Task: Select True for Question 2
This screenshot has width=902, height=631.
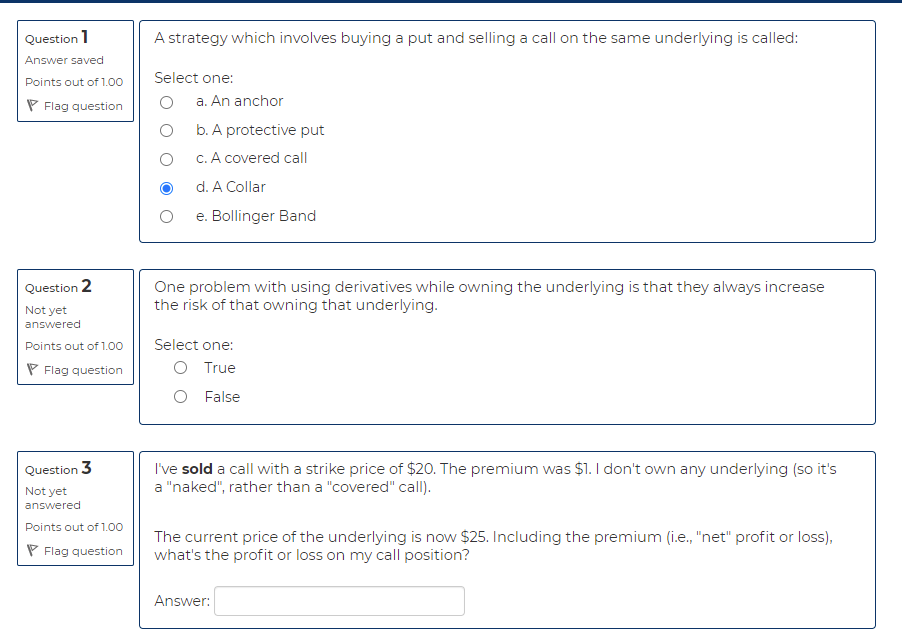Action: pyautogui.click(x=180, y=367)
